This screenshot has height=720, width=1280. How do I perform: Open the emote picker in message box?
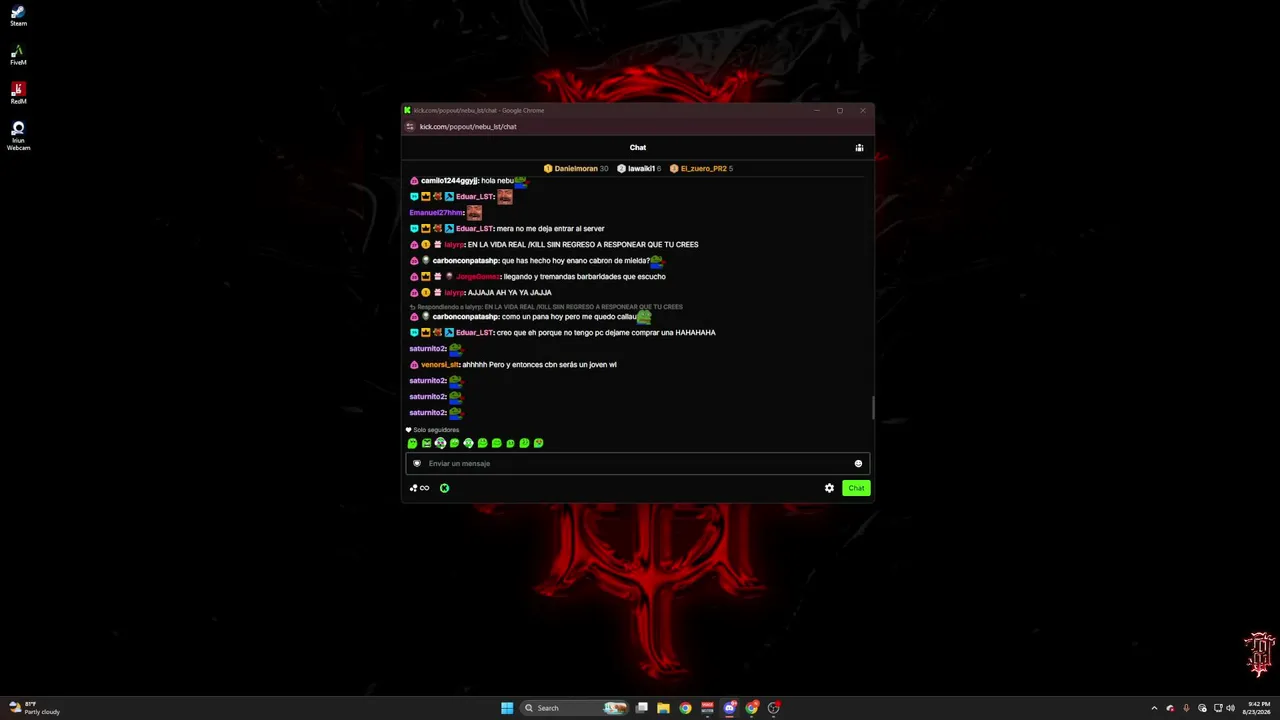[x=858, y=464]
